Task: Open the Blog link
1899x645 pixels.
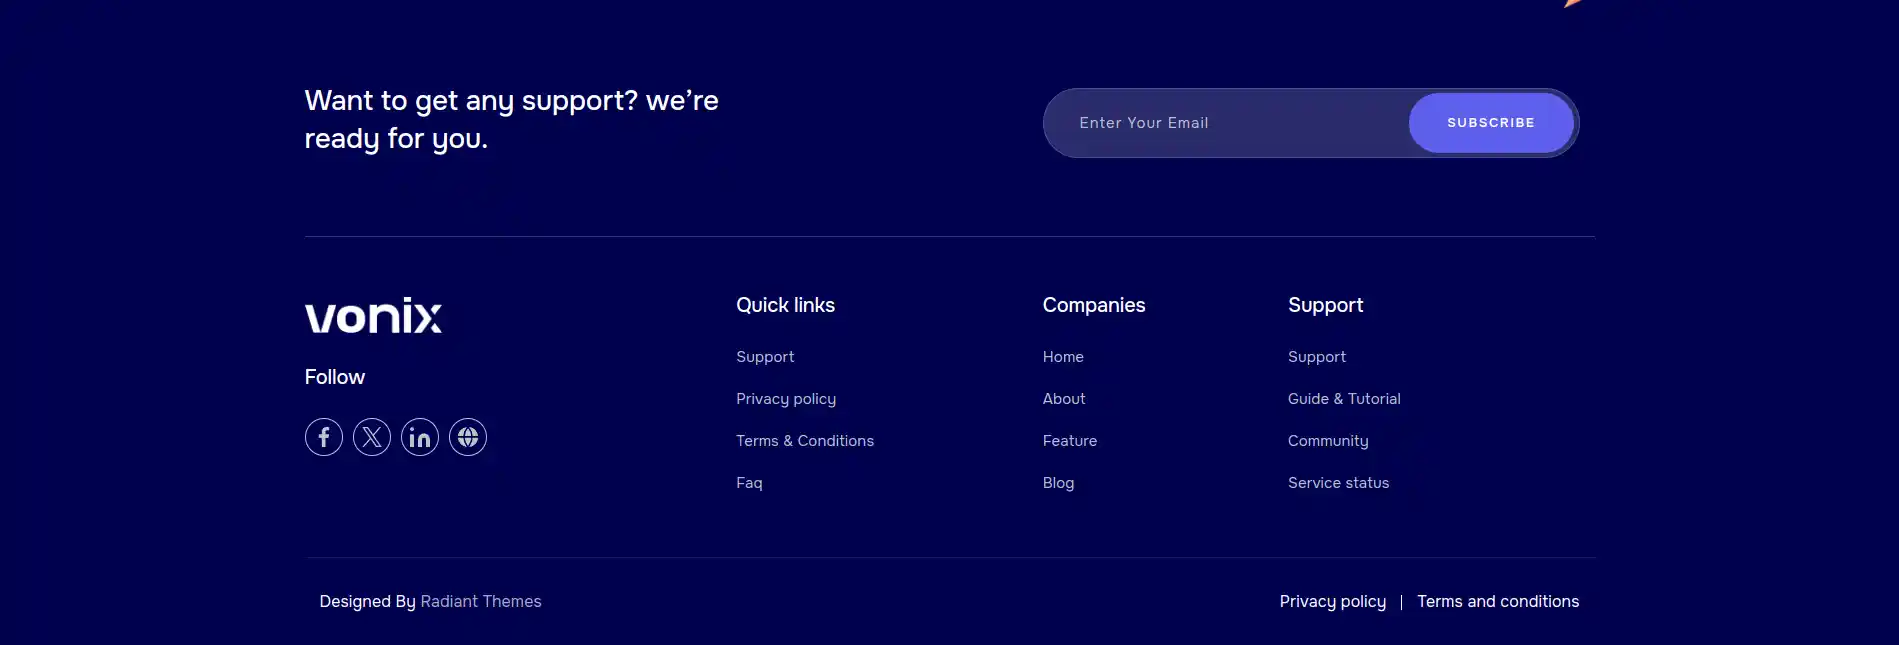Action: click(x=1058, y=483)
